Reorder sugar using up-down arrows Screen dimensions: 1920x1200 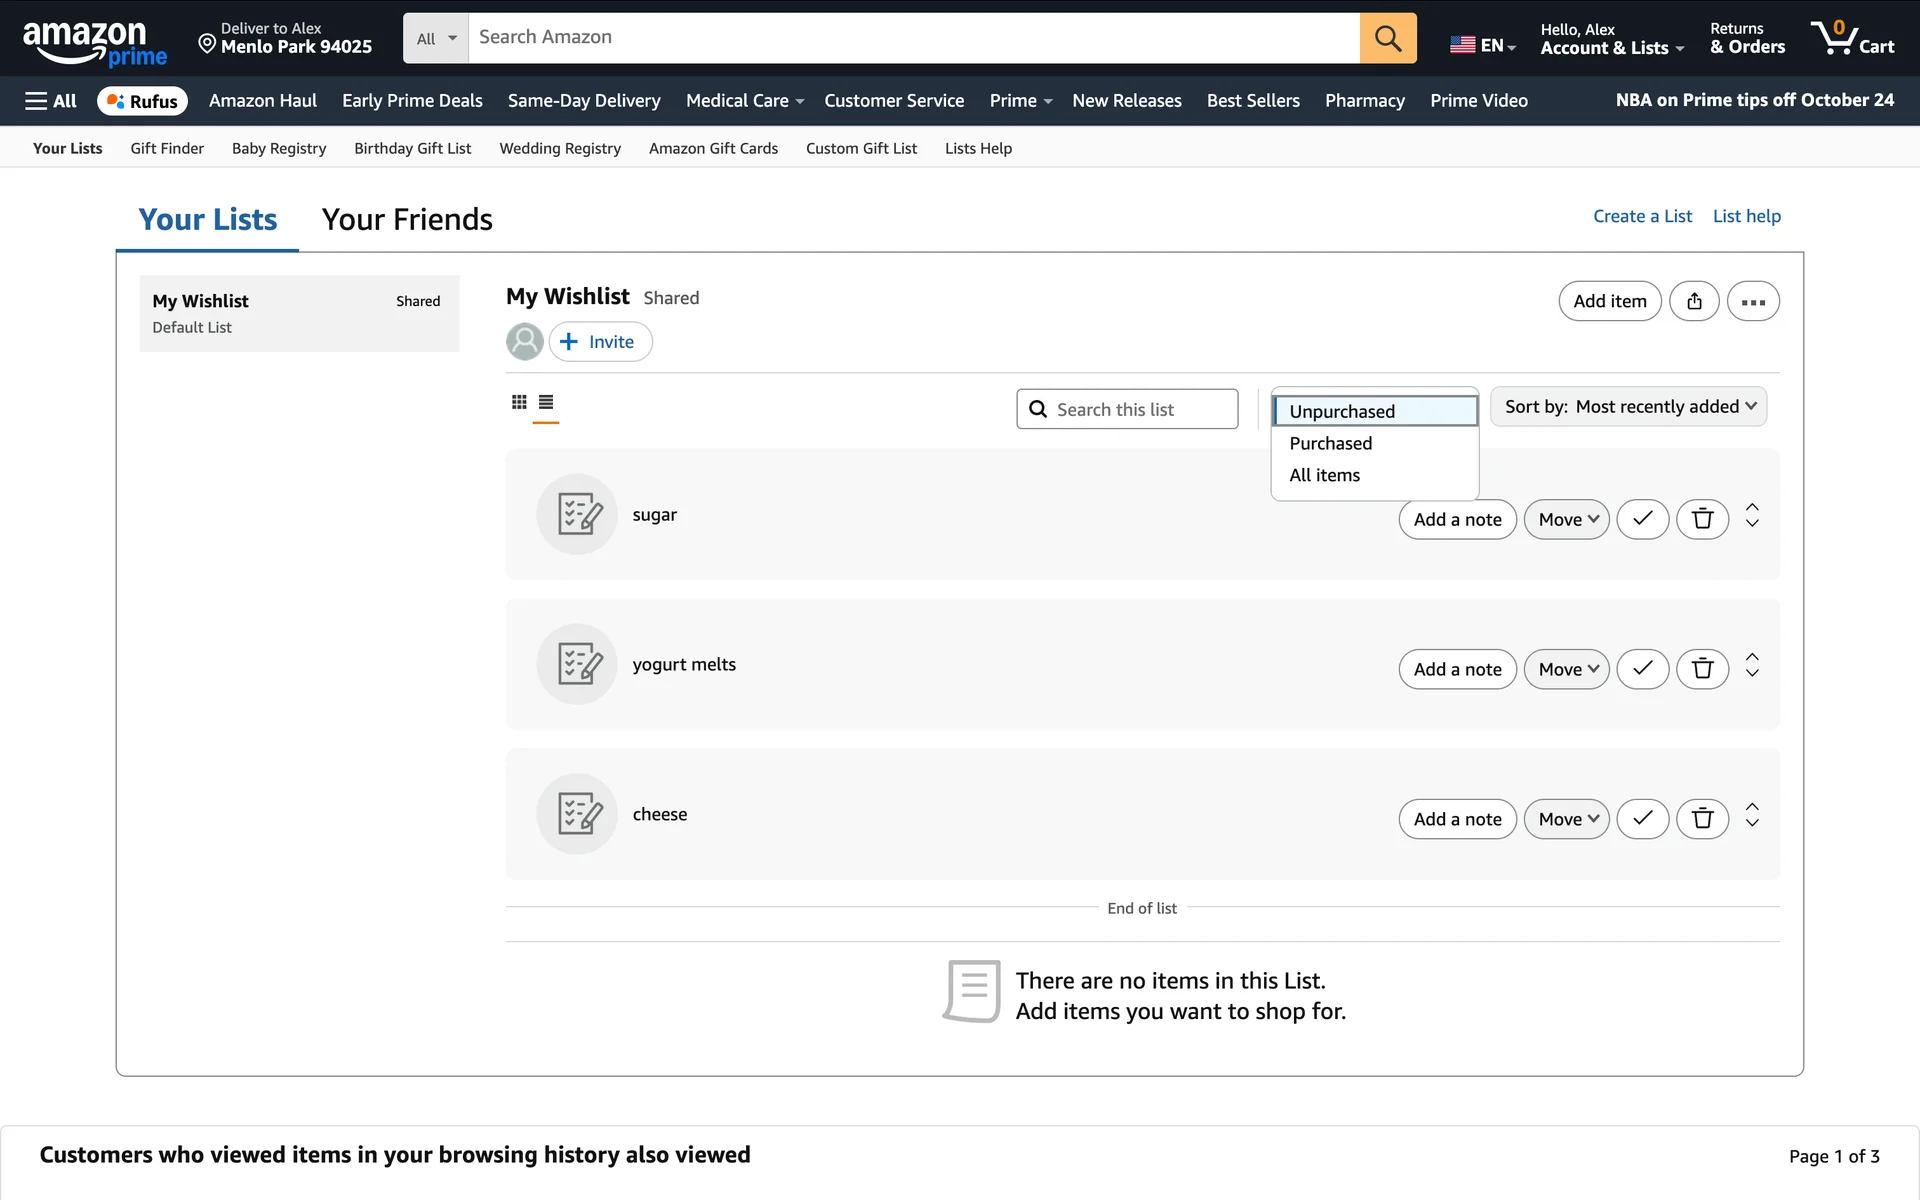(x=1752, y=515)
